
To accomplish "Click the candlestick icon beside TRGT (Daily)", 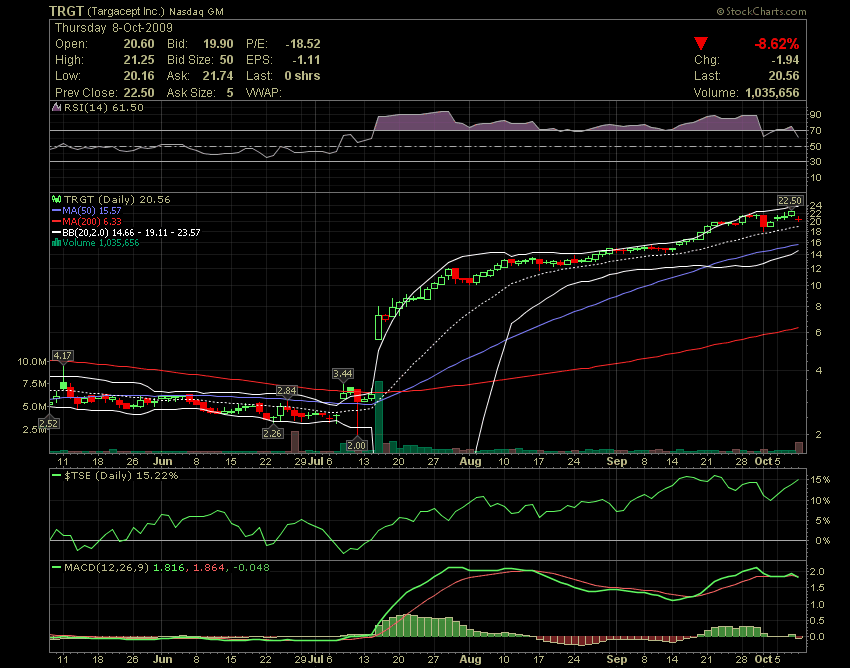I will [56, 200].
